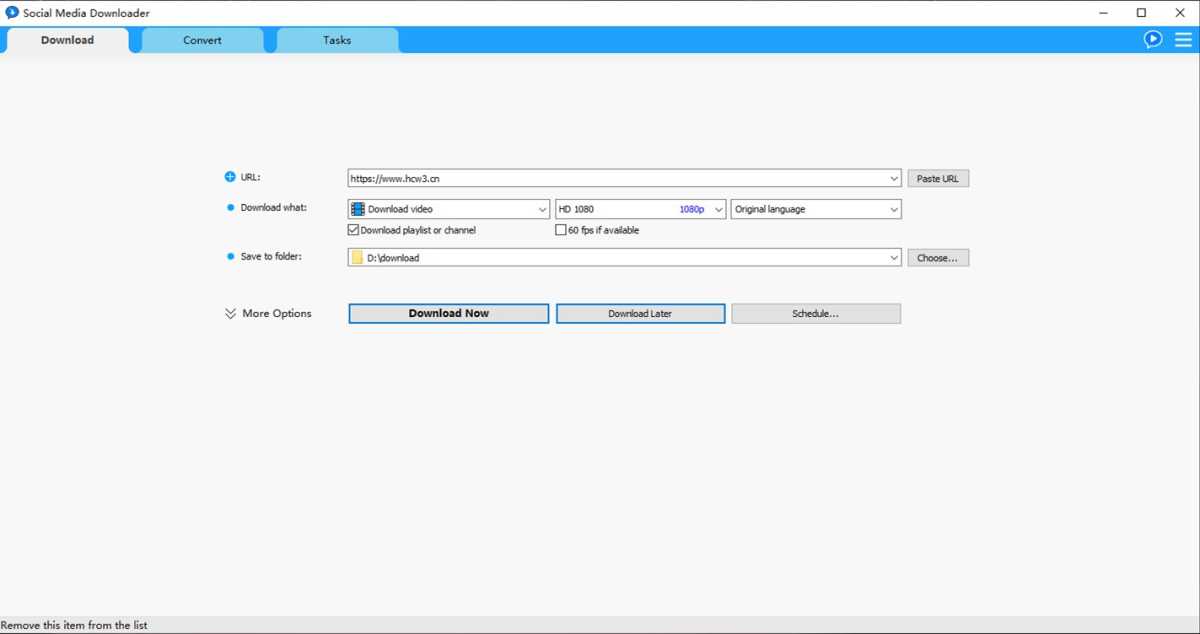Click the double chevron next to More Options
Viewport: 1200px width, 634px height.
click(230, 313)
